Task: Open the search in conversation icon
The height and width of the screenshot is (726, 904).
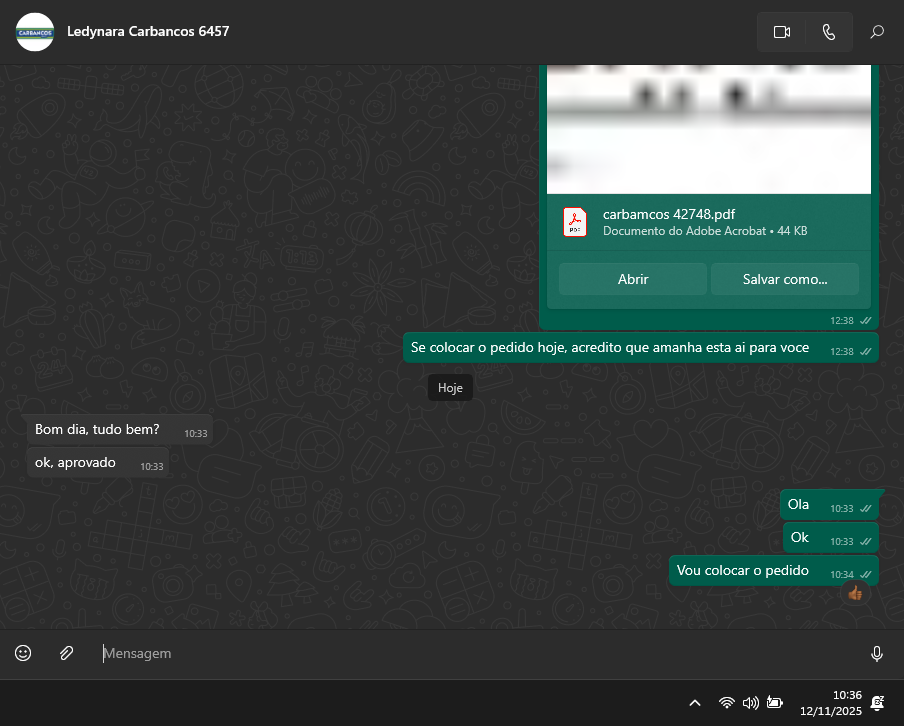Action: point(877,32)
